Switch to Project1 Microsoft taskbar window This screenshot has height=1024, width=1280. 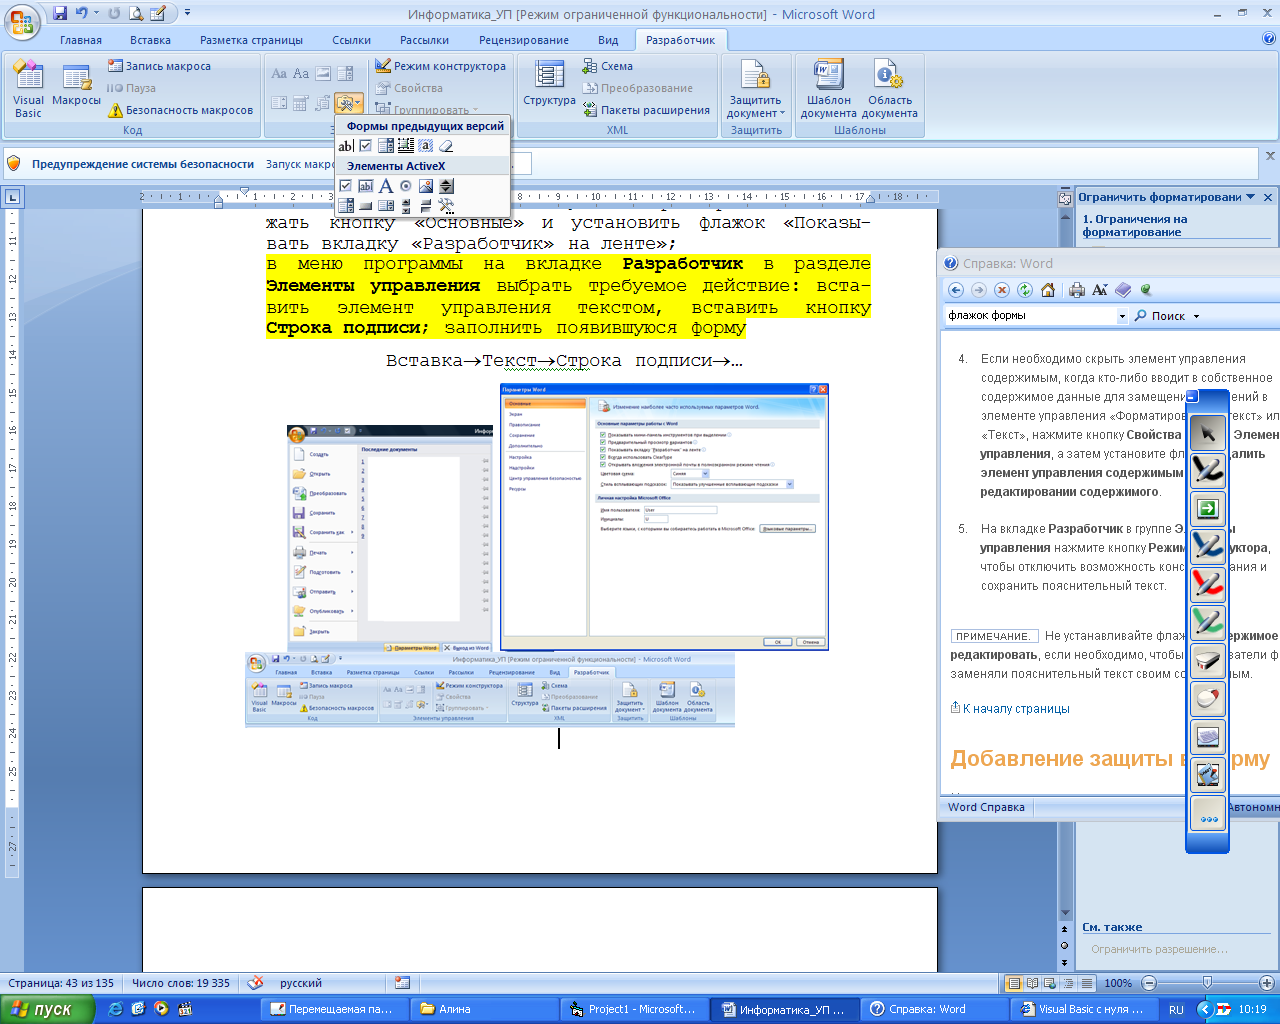(x=634, y=1009)
